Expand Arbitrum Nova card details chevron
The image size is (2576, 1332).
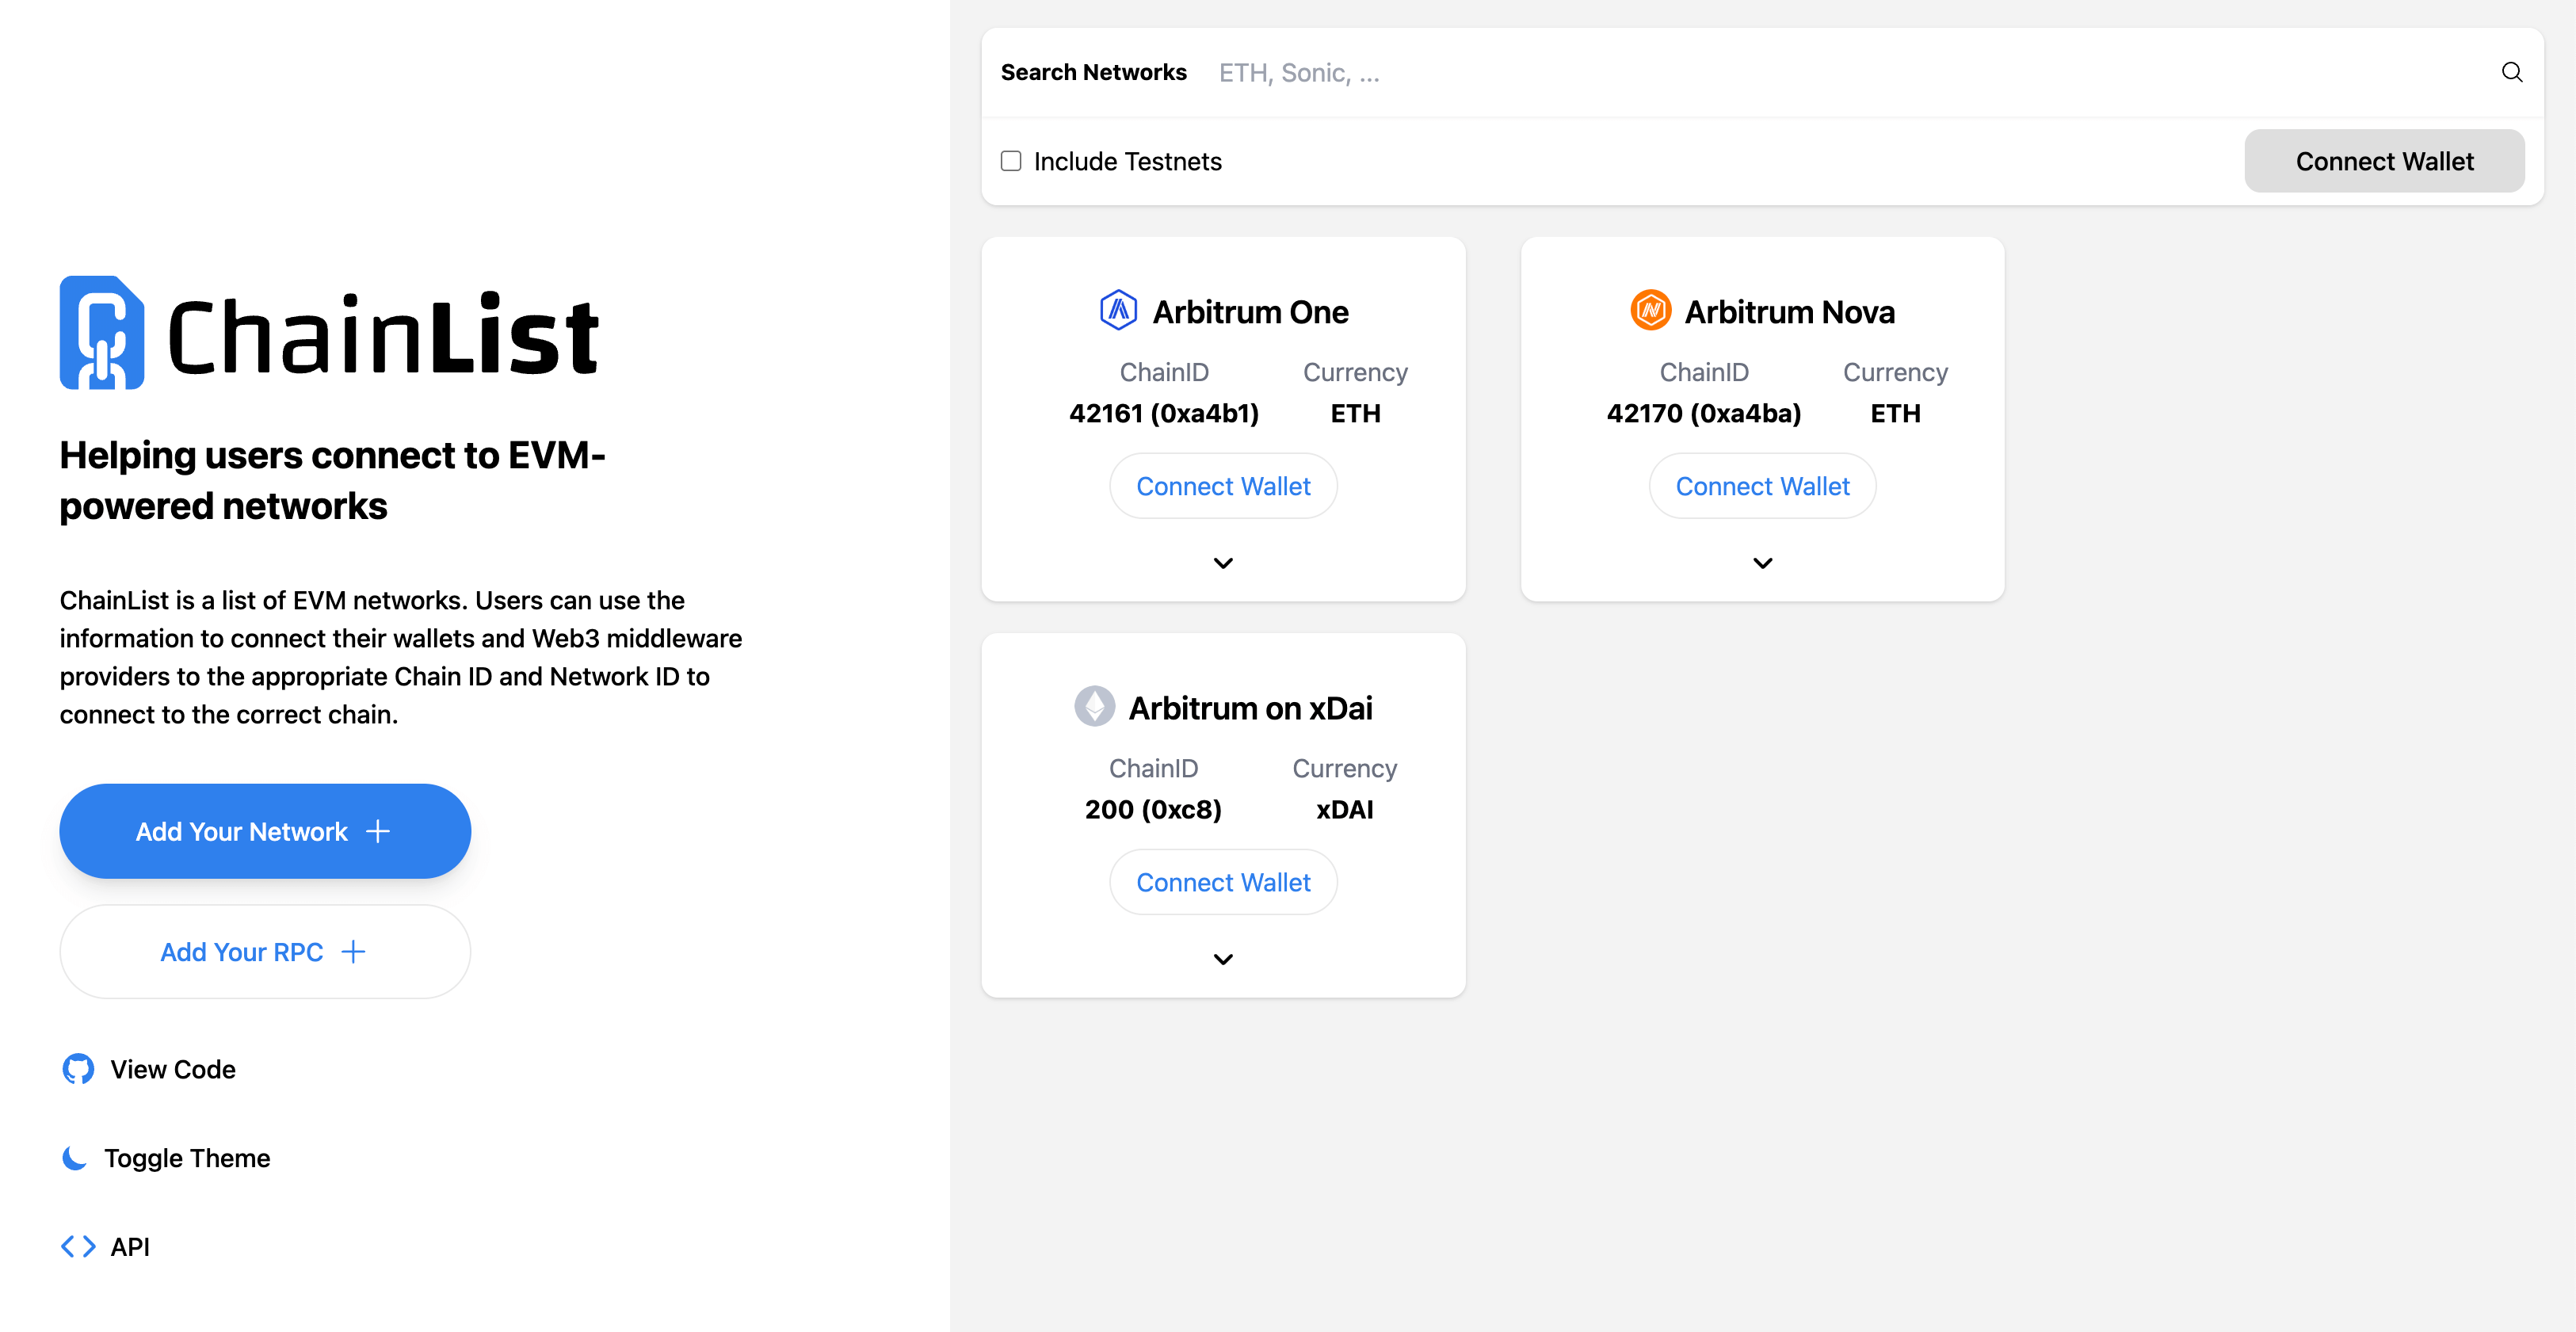tap(1762, 563)
